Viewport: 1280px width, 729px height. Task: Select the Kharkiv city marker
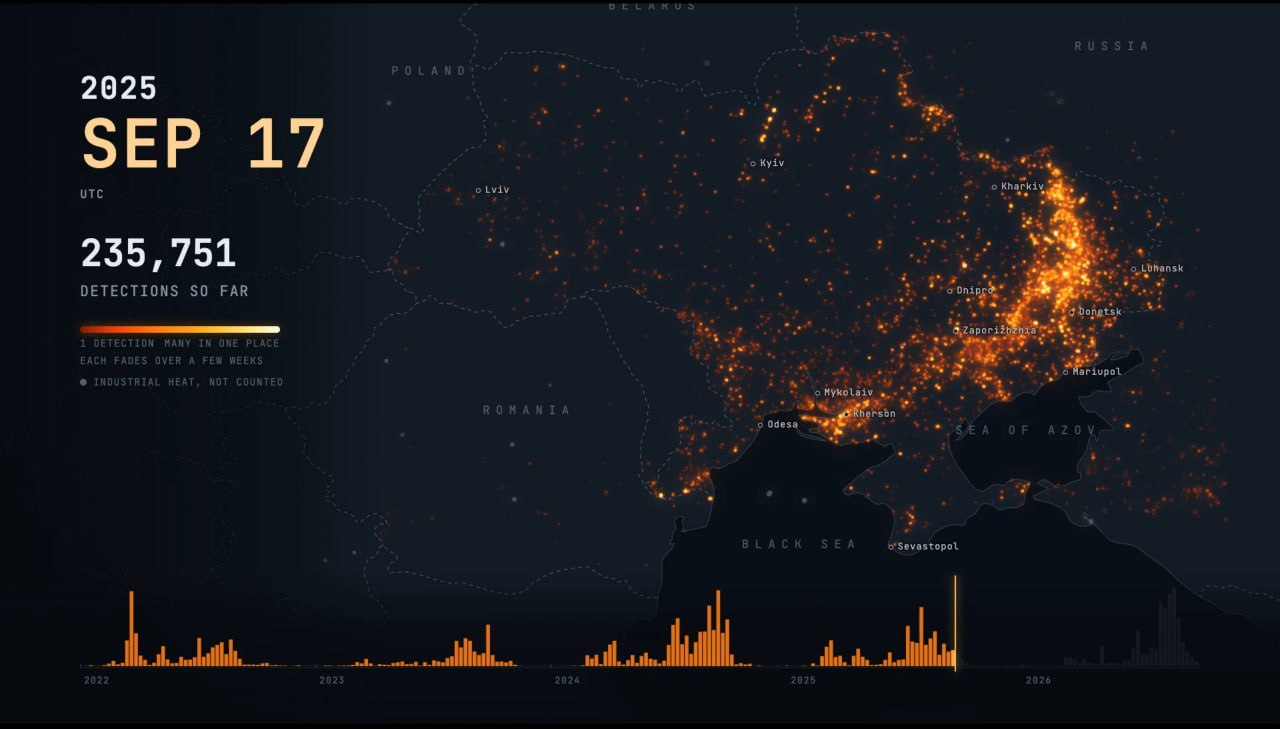point(994,187)
